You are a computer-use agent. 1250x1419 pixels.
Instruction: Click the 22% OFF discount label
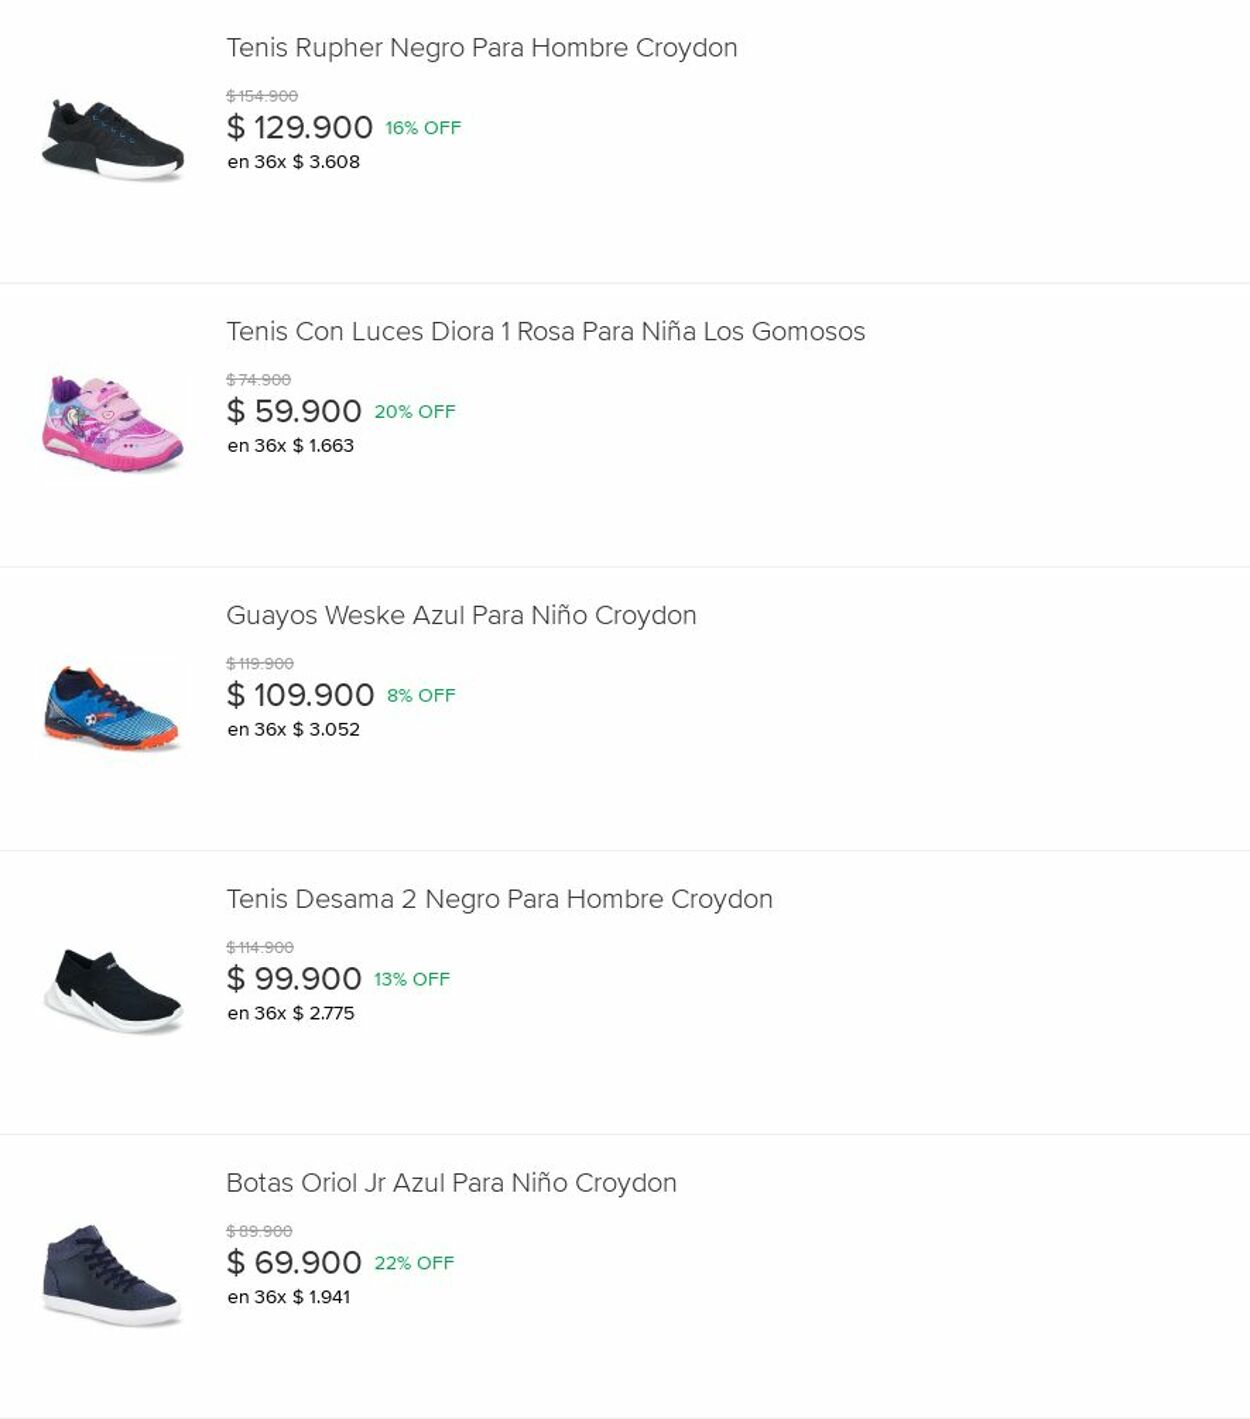click(x=414, y=1263)
